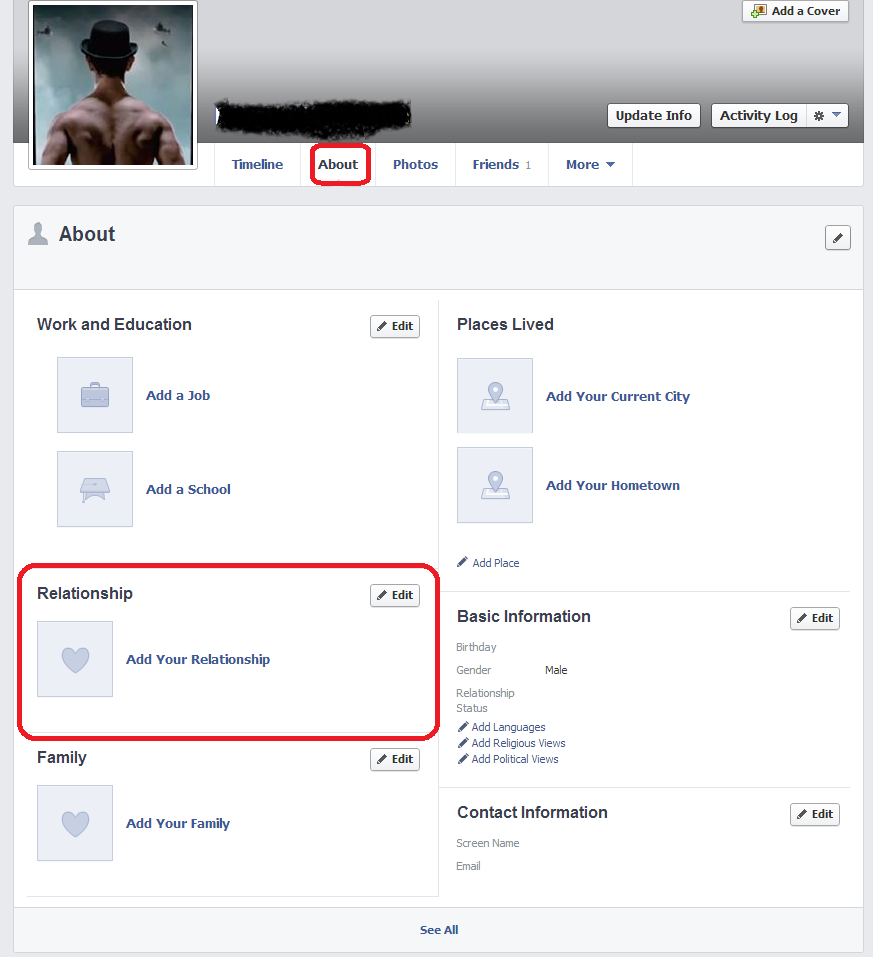Edit the Basic Information section
Viewport: 873px width, 957px height.
(815, 618)
